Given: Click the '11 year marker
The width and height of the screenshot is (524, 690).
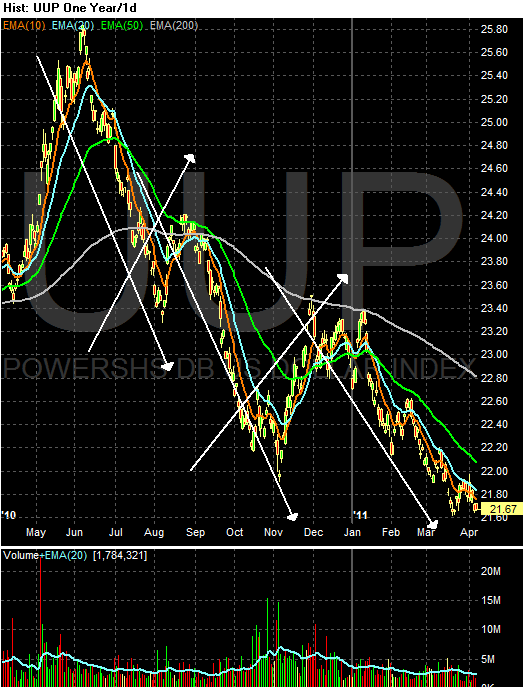Looking at the screenshot, I should (x=360, y=515).
